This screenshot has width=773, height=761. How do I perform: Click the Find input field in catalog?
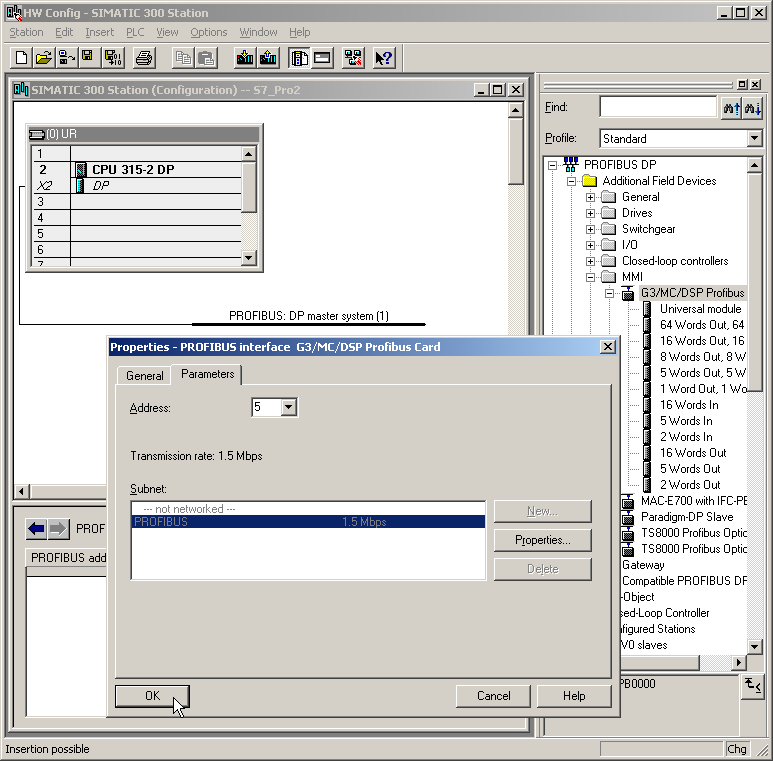coord(658,107)
